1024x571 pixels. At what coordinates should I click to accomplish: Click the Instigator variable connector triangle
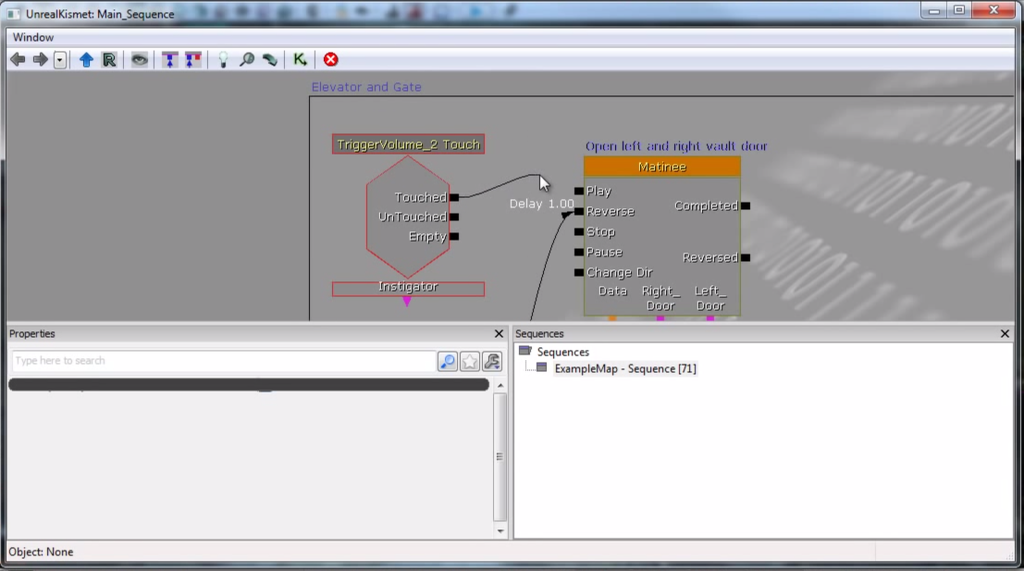pos(407,302)
